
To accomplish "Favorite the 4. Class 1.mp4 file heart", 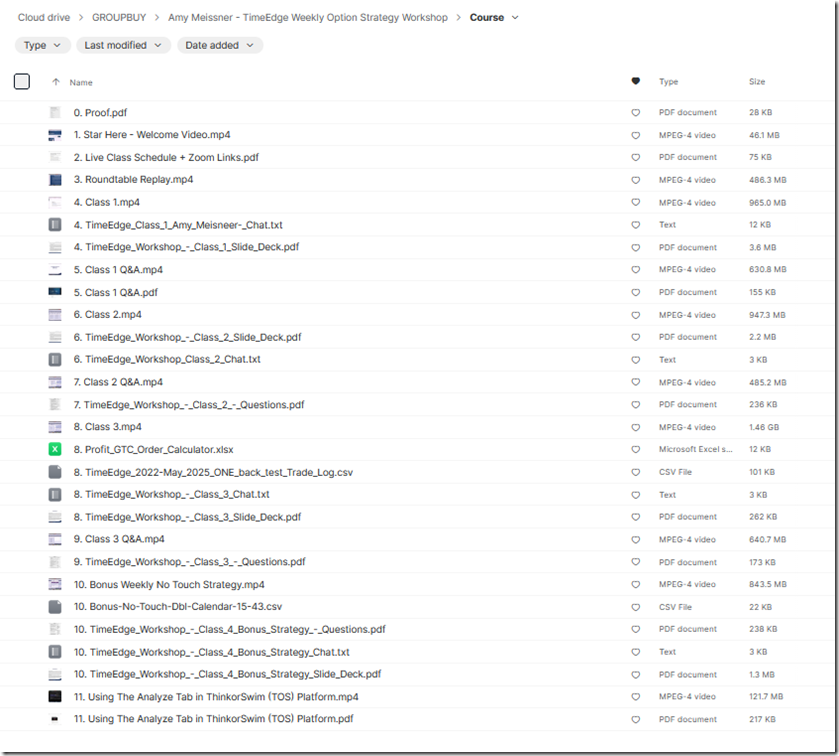I will 635,203.
